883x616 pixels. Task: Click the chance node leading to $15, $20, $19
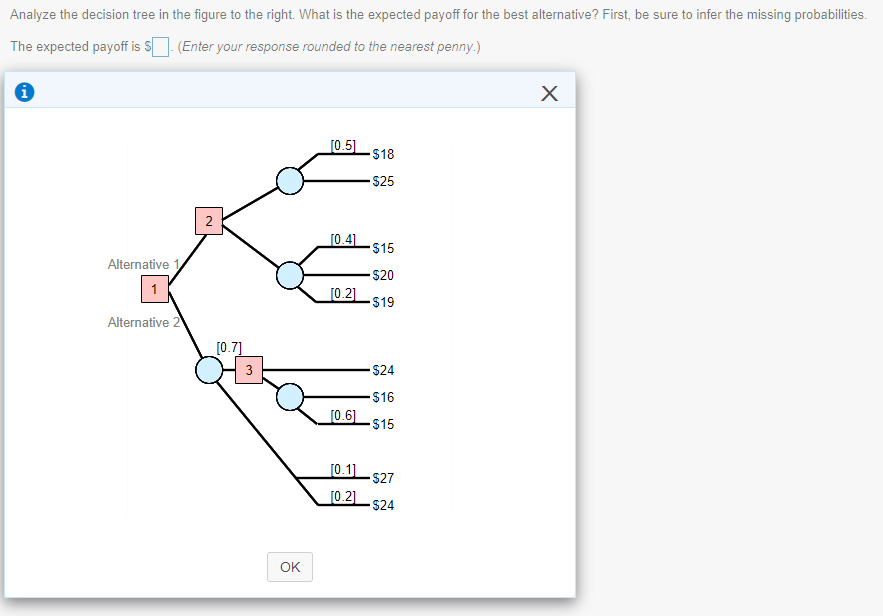289,275
